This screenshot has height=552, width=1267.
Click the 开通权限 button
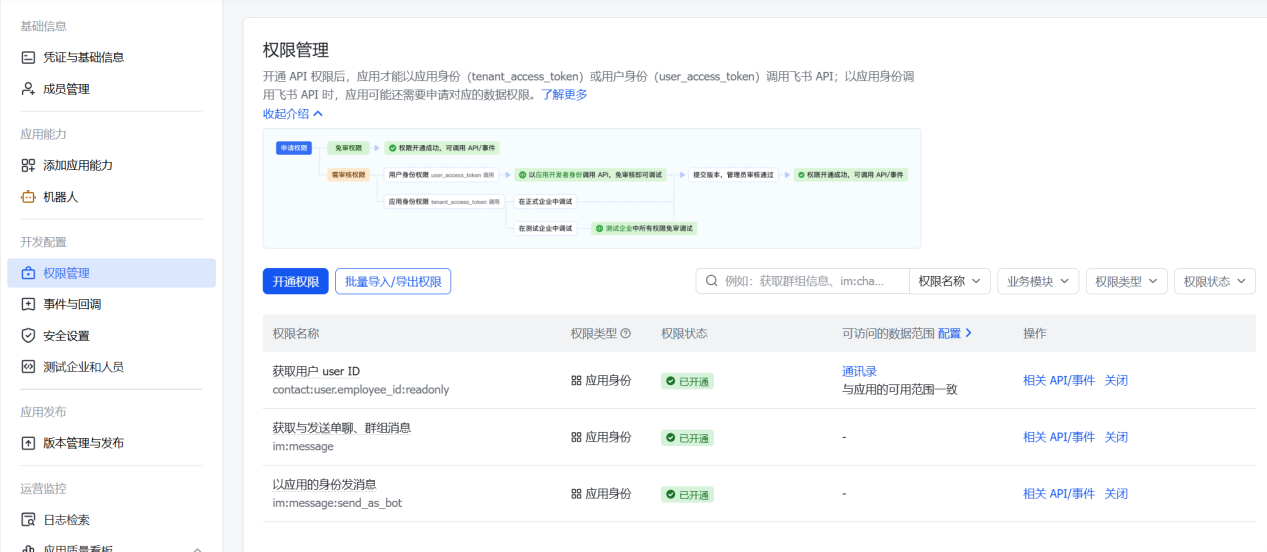point(295,282)
